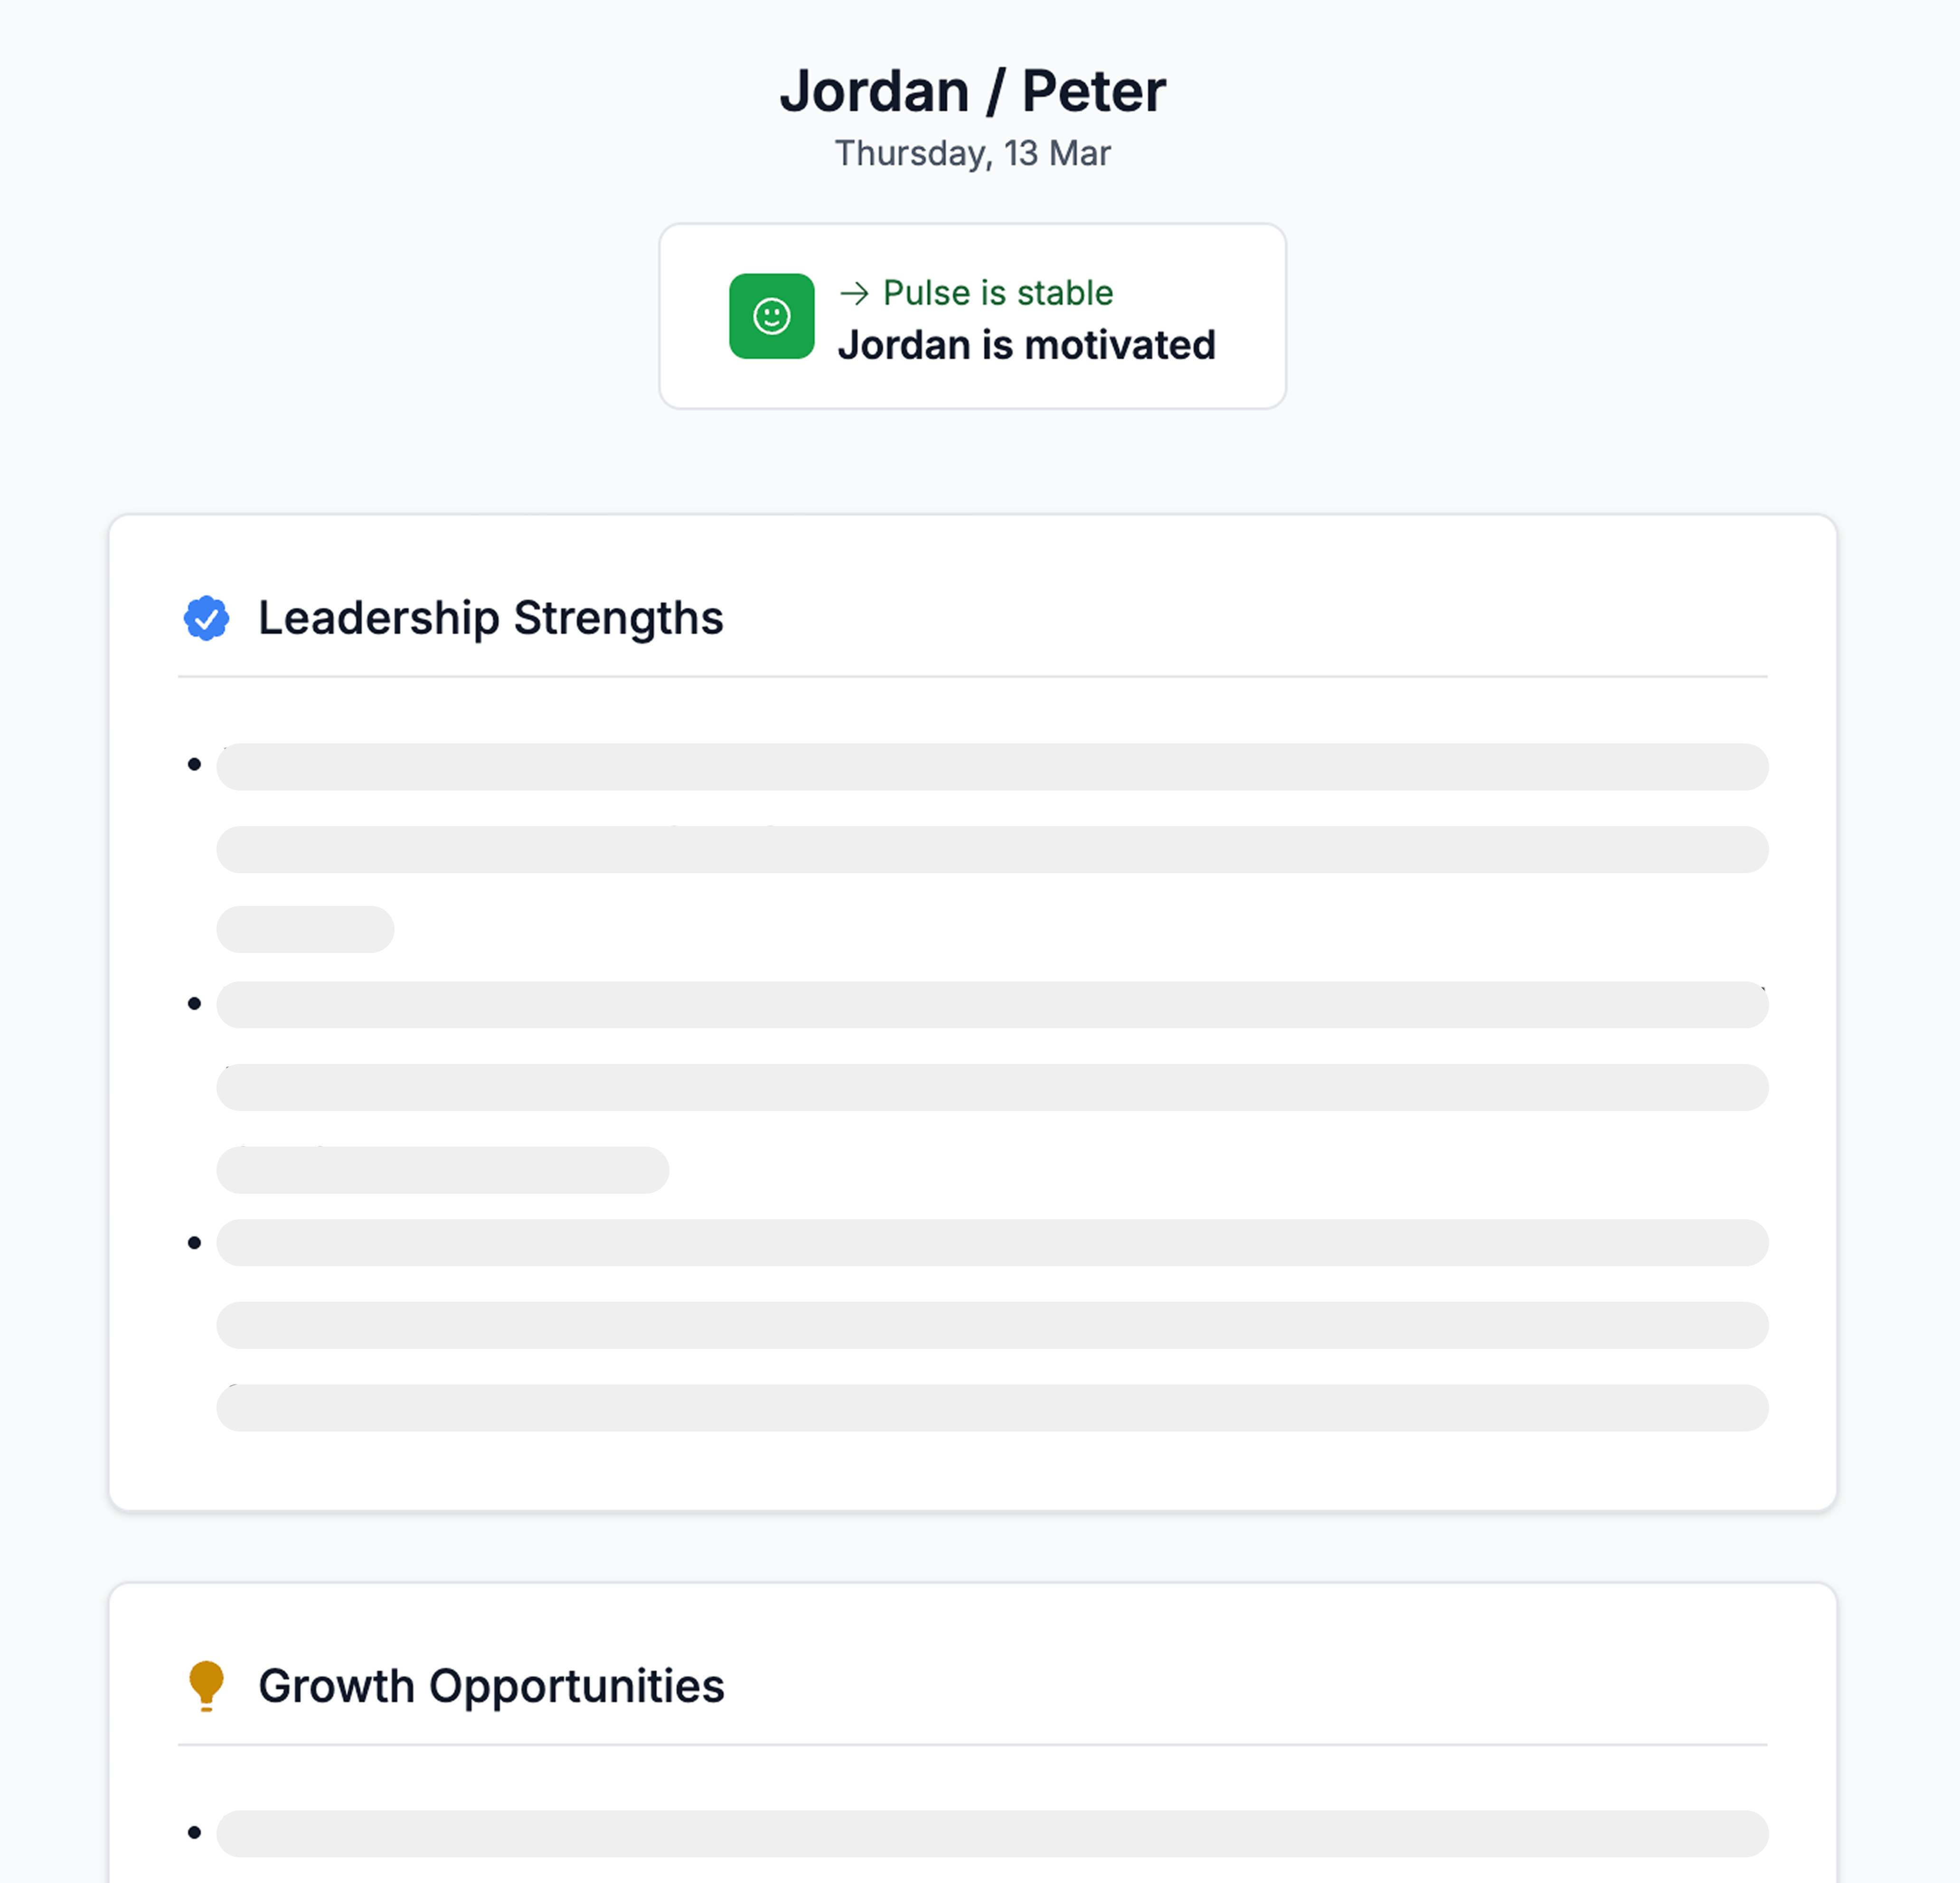Click the divider line under Leadership Strengths heading

click(972, 677)
